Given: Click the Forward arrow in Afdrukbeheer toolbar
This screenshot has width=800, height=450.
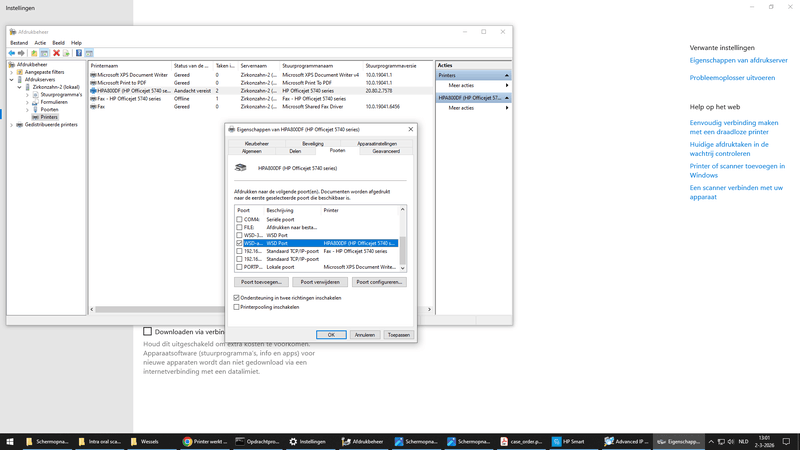Looking at the screenshot, I should (21, 53).
